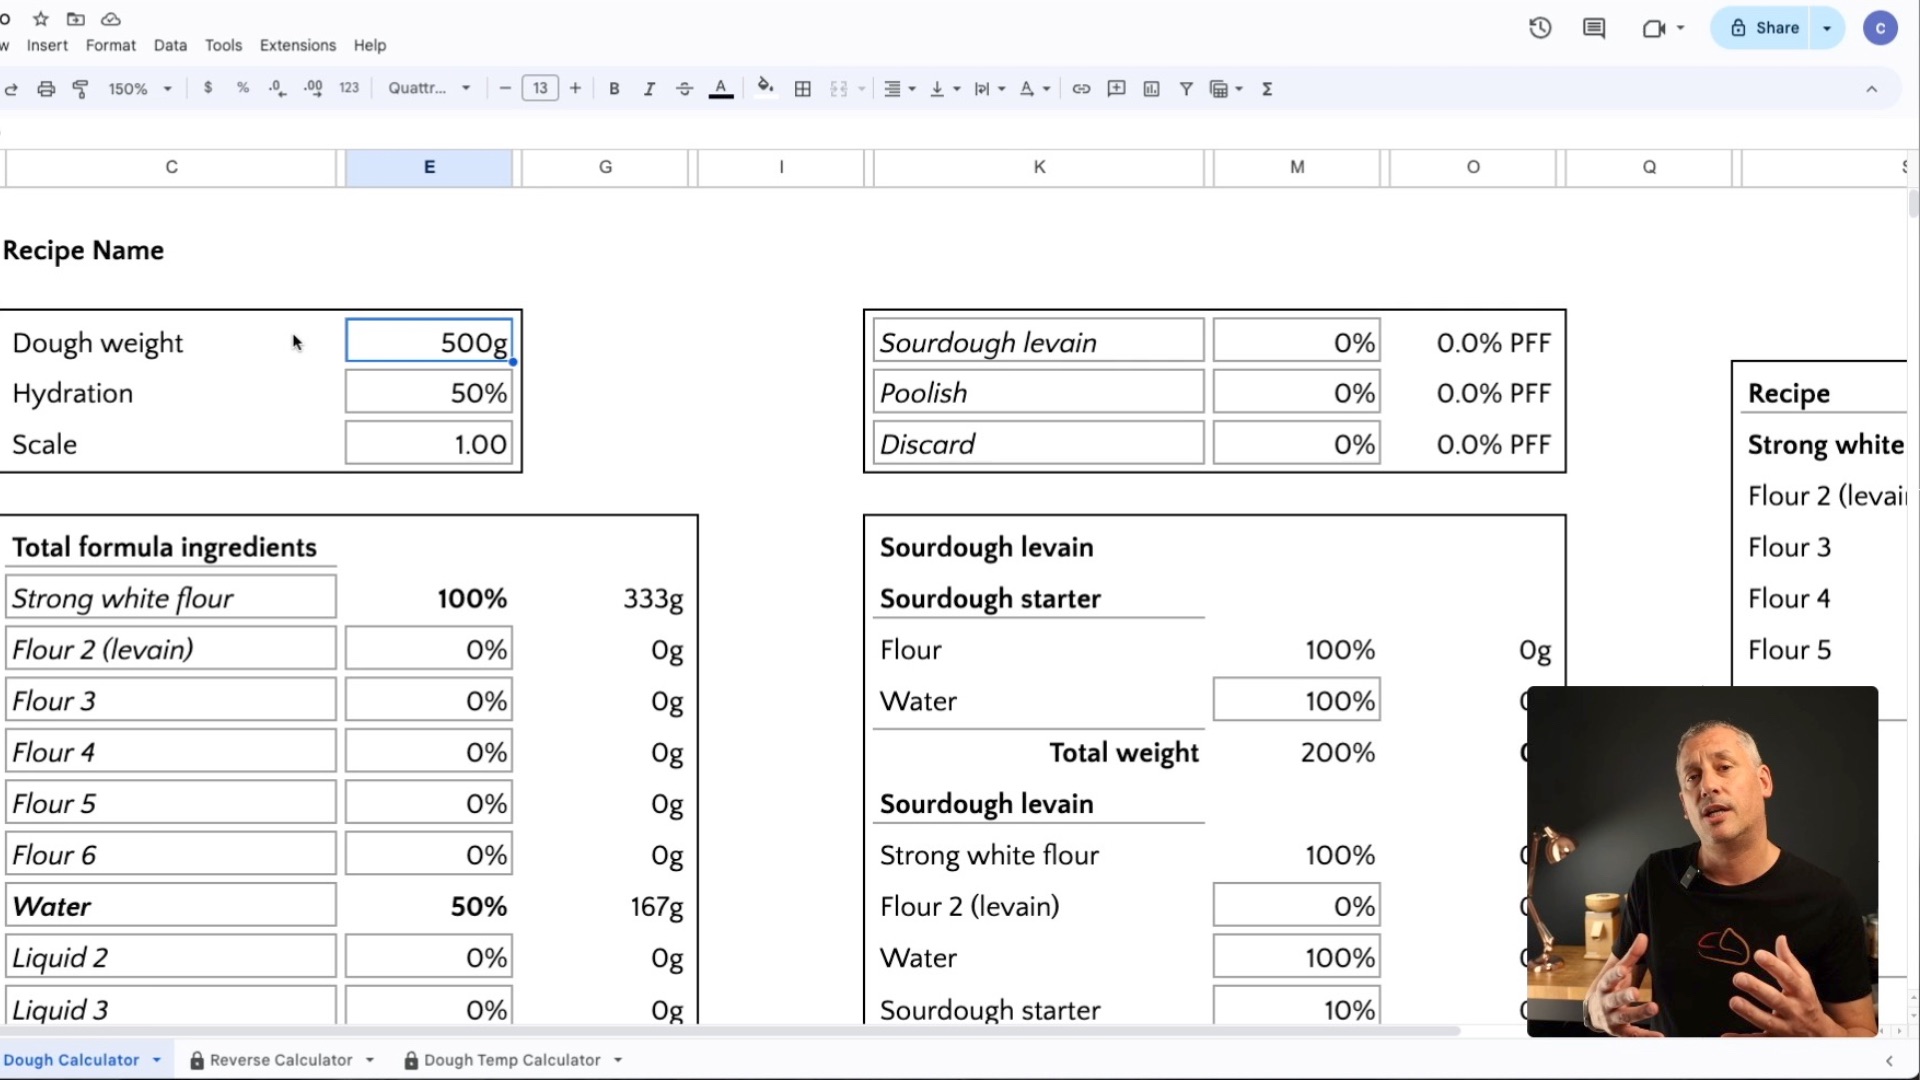Open version history clock icon

tap(1540, 28)
